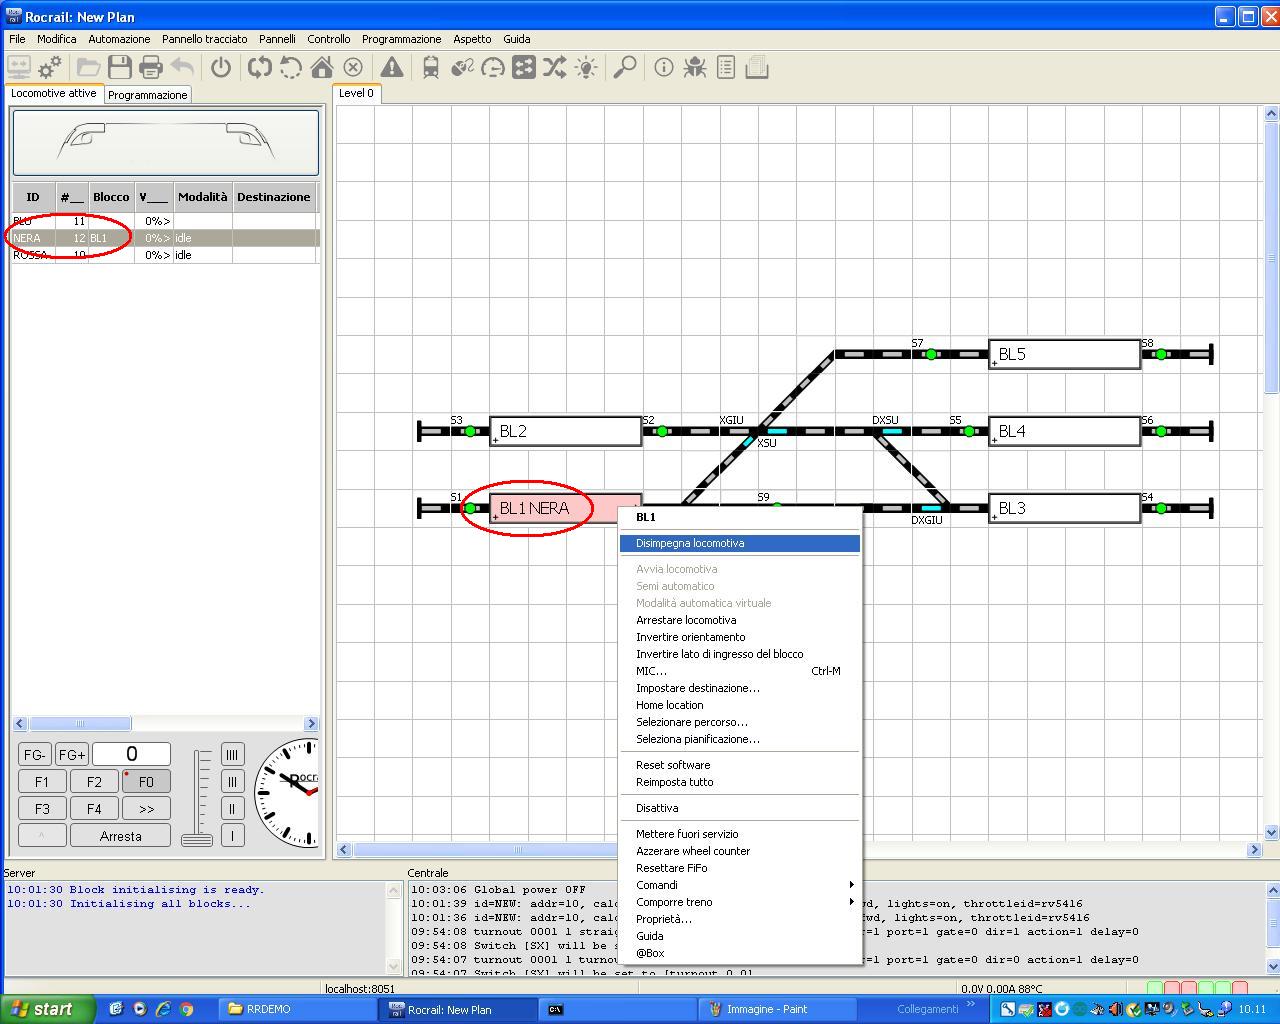Toggle function button F4
This screenshot has width=1280, height=1024.
94,809
